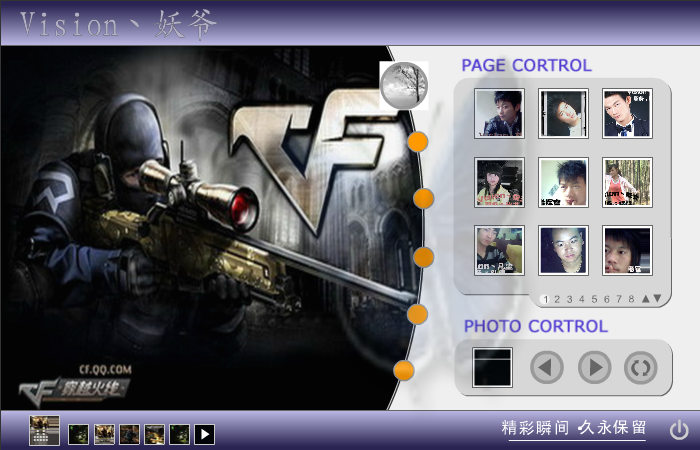Click the 精彩瞬间 久永保留 link text
The image size is (700, 450).
point(574,428)
